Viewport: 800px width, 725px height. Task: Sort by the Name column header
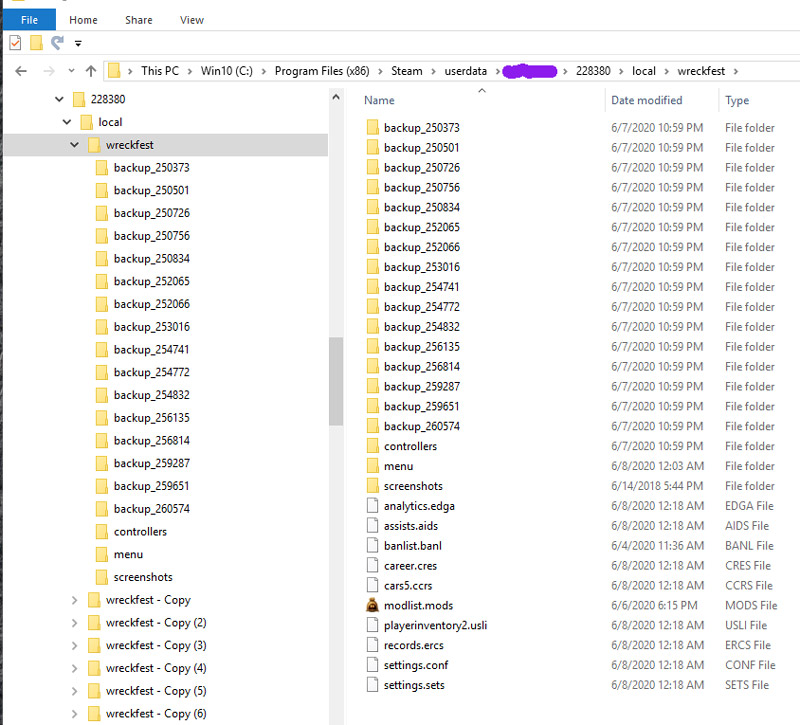click(379, 100)
